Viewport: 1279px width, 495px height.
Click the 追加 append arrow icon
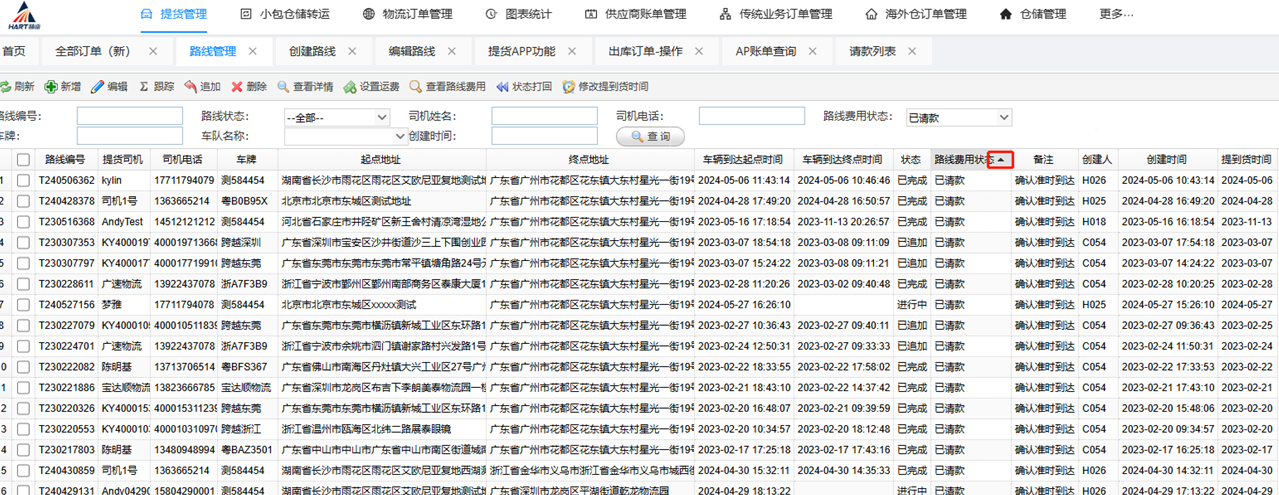point(190,87)
